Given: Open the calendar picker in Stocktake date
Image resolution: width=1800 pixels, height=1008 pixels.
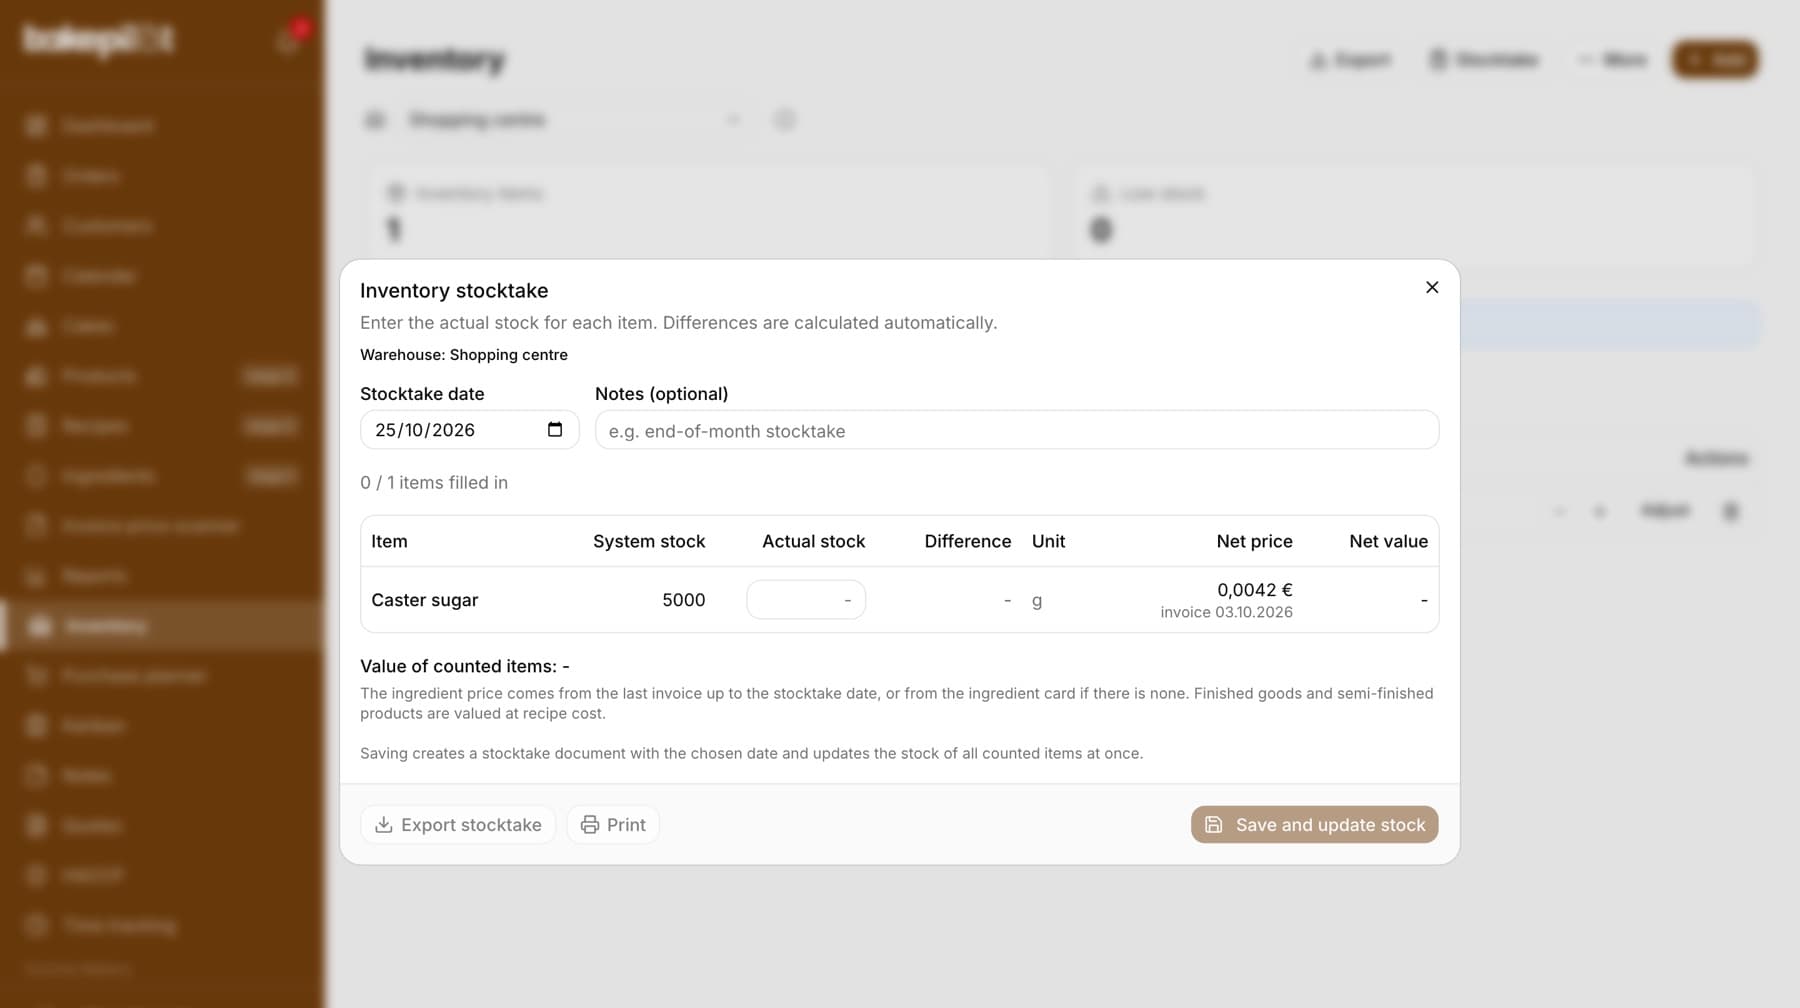Looking at the screenshot, I should [x=555, y=430].
